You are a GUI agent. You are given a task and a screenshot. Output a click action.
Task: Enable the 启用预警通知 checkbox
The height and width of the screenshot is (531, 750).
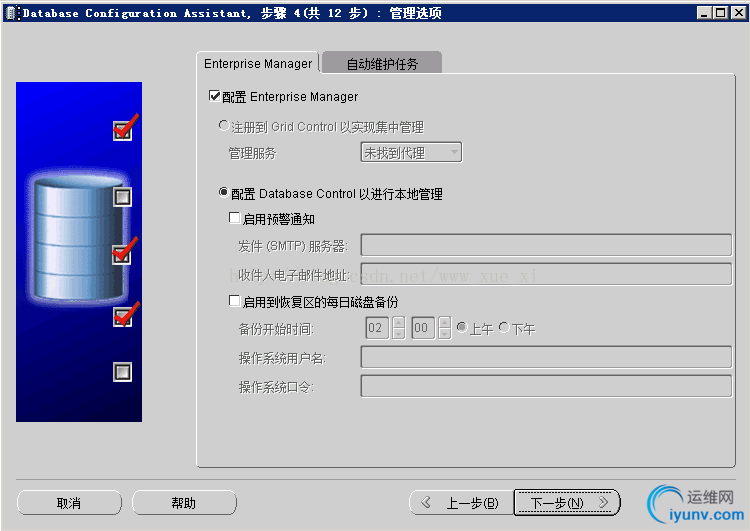[x=234, y=218]
